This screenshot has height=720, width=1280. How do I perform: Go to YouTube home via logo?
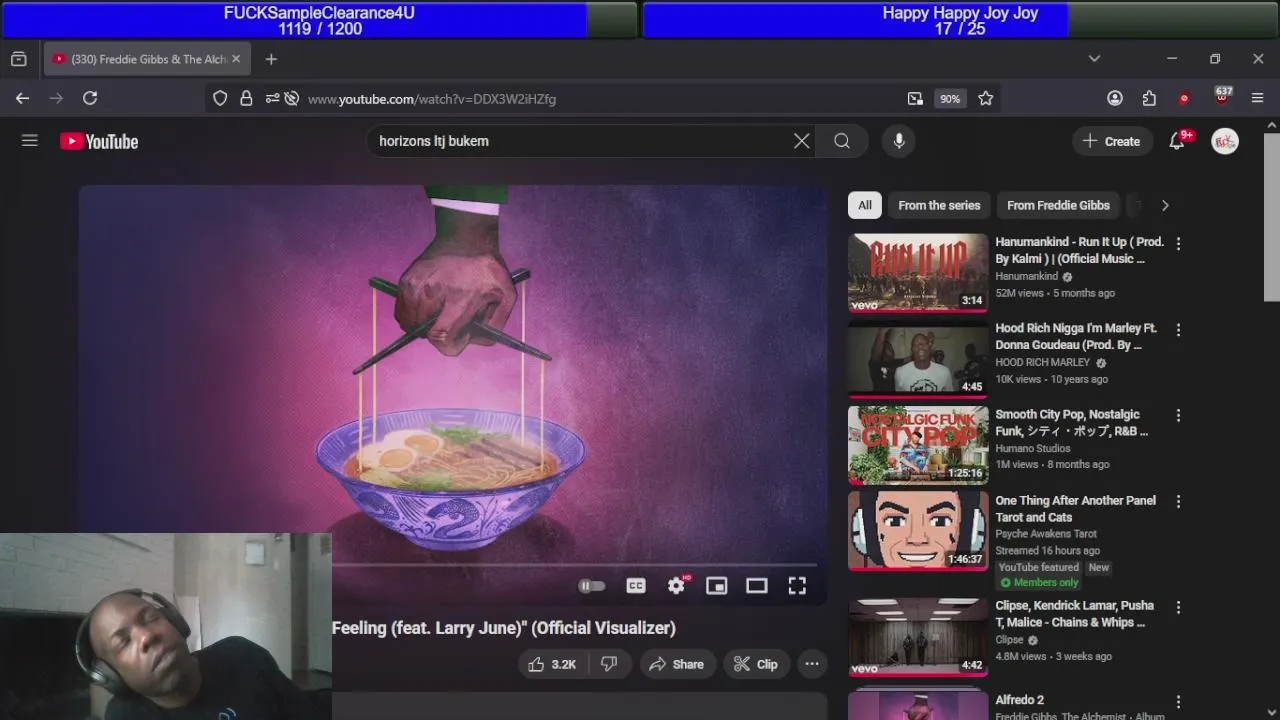pos(99,141)
